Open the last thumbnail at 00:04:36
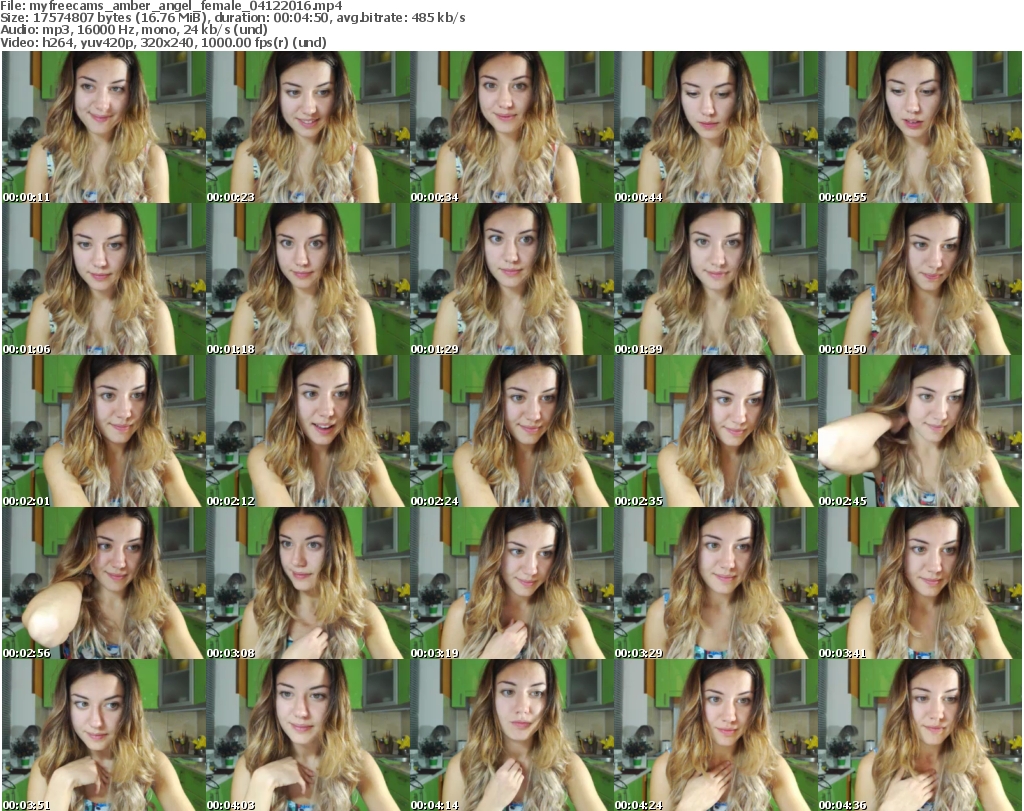The height and width of the screenshot is (811, 1024). [x=919, y=735]
